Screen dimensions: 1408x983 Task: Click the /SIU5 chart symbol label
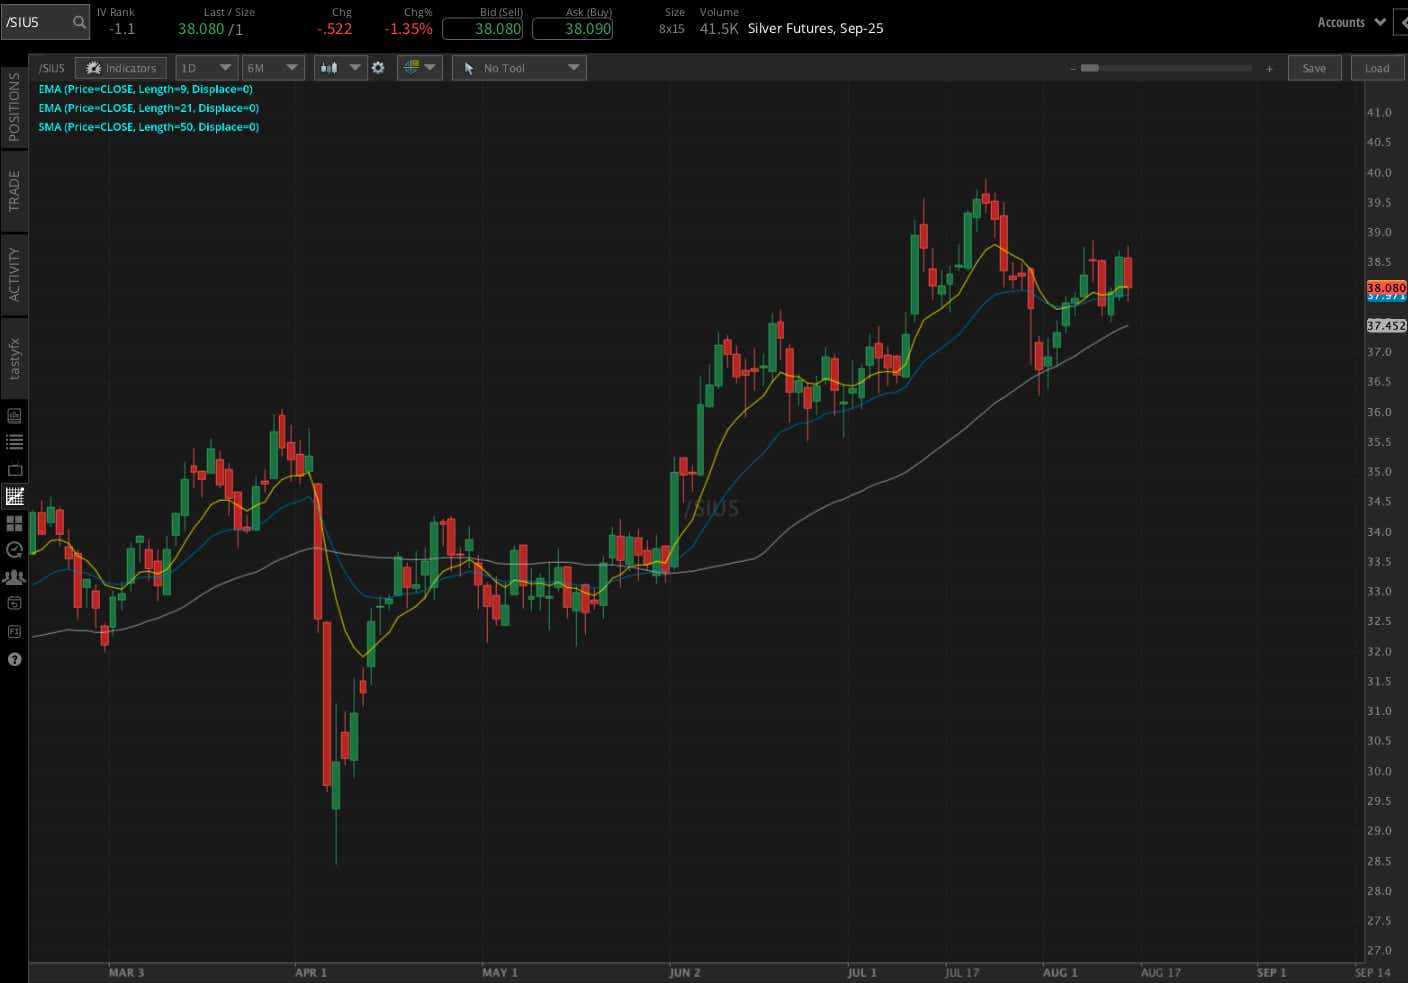(x=51, y=68)
